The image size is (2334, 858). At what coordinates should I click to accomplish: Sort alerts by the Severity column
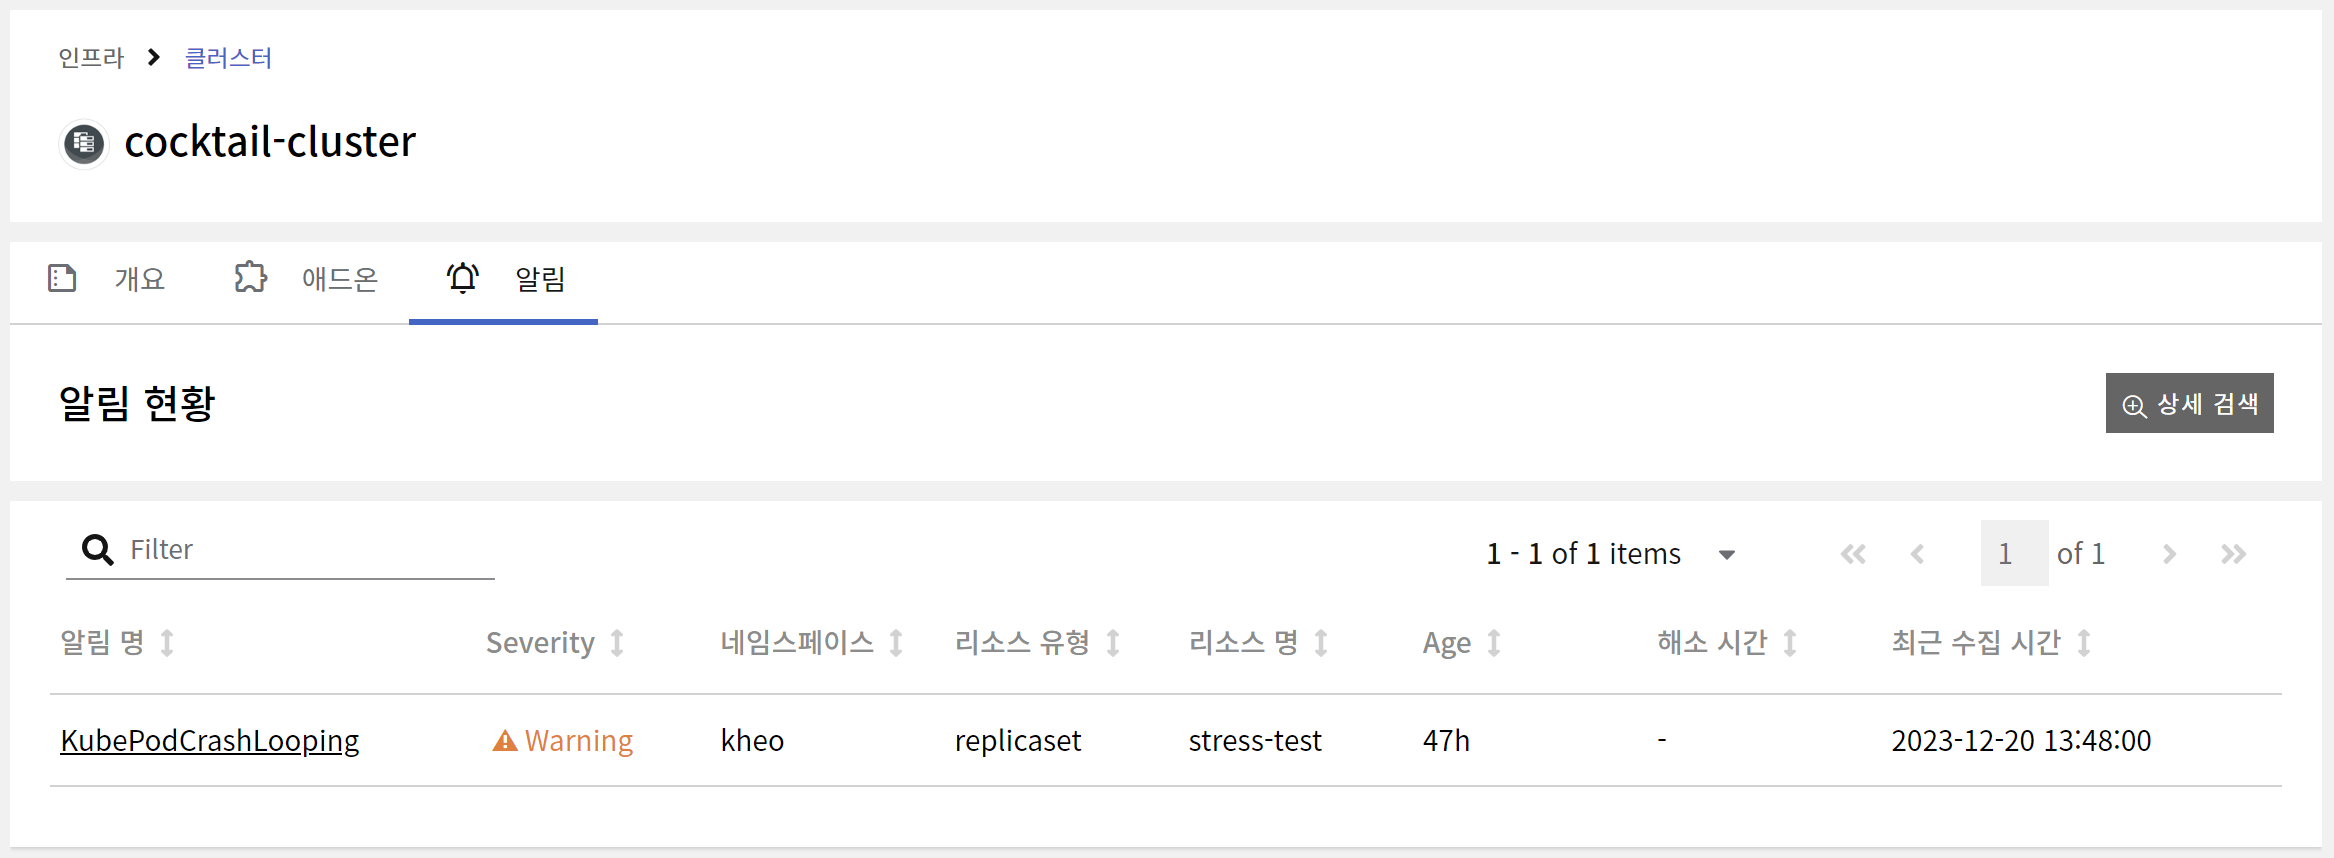click(617, 643)
